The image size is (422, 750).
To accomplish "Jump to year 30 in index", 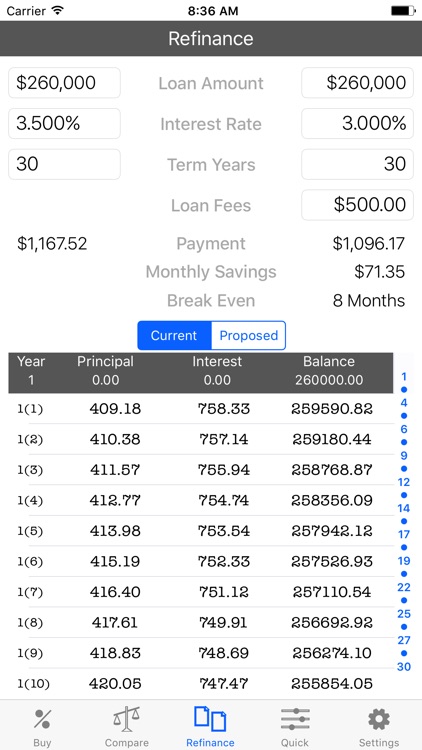I will coord(404,666).
